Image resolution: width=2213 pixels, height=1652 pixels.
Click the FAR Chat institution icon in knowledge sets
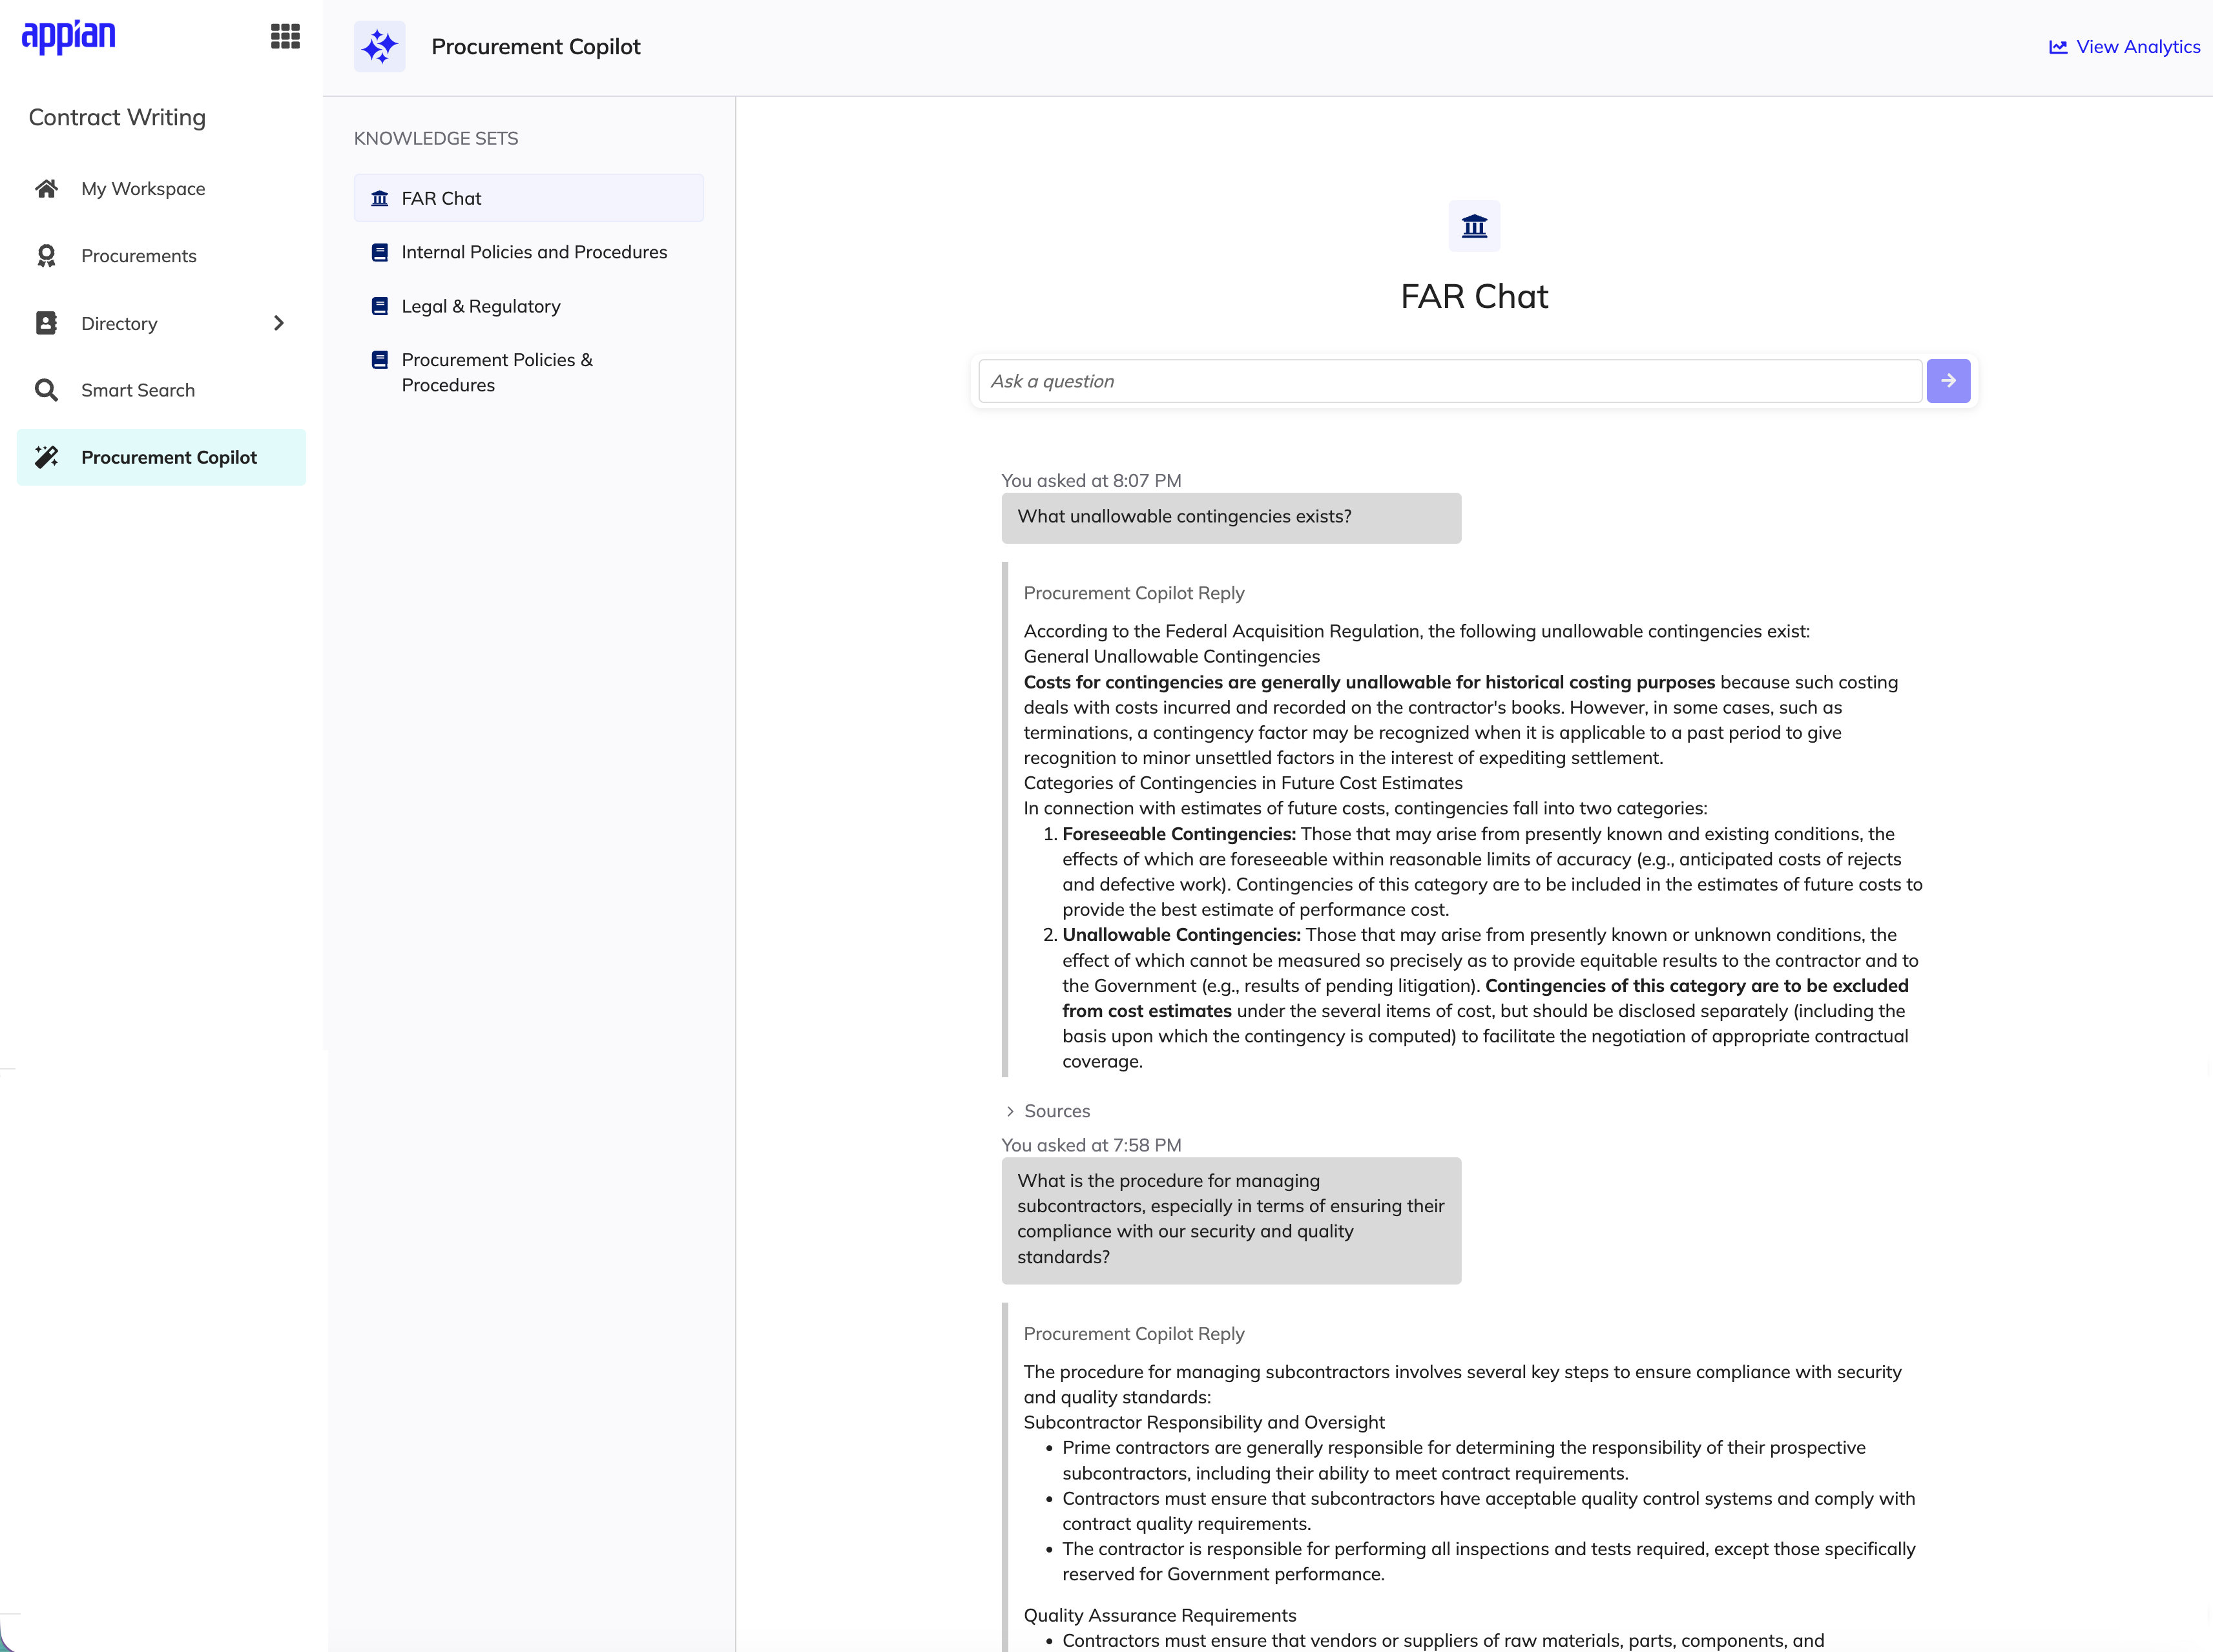380,198
